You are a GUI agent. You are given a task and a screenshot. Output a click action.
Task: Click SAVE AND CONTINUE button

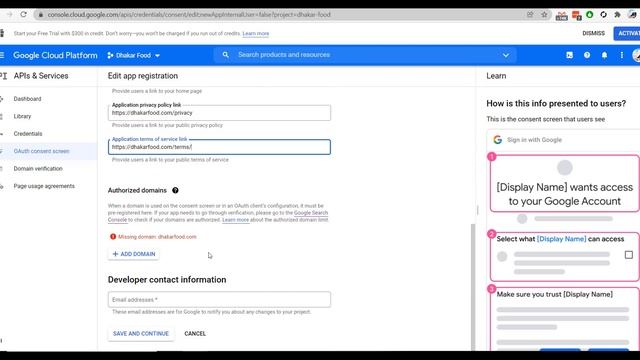[x=141, y=333]
